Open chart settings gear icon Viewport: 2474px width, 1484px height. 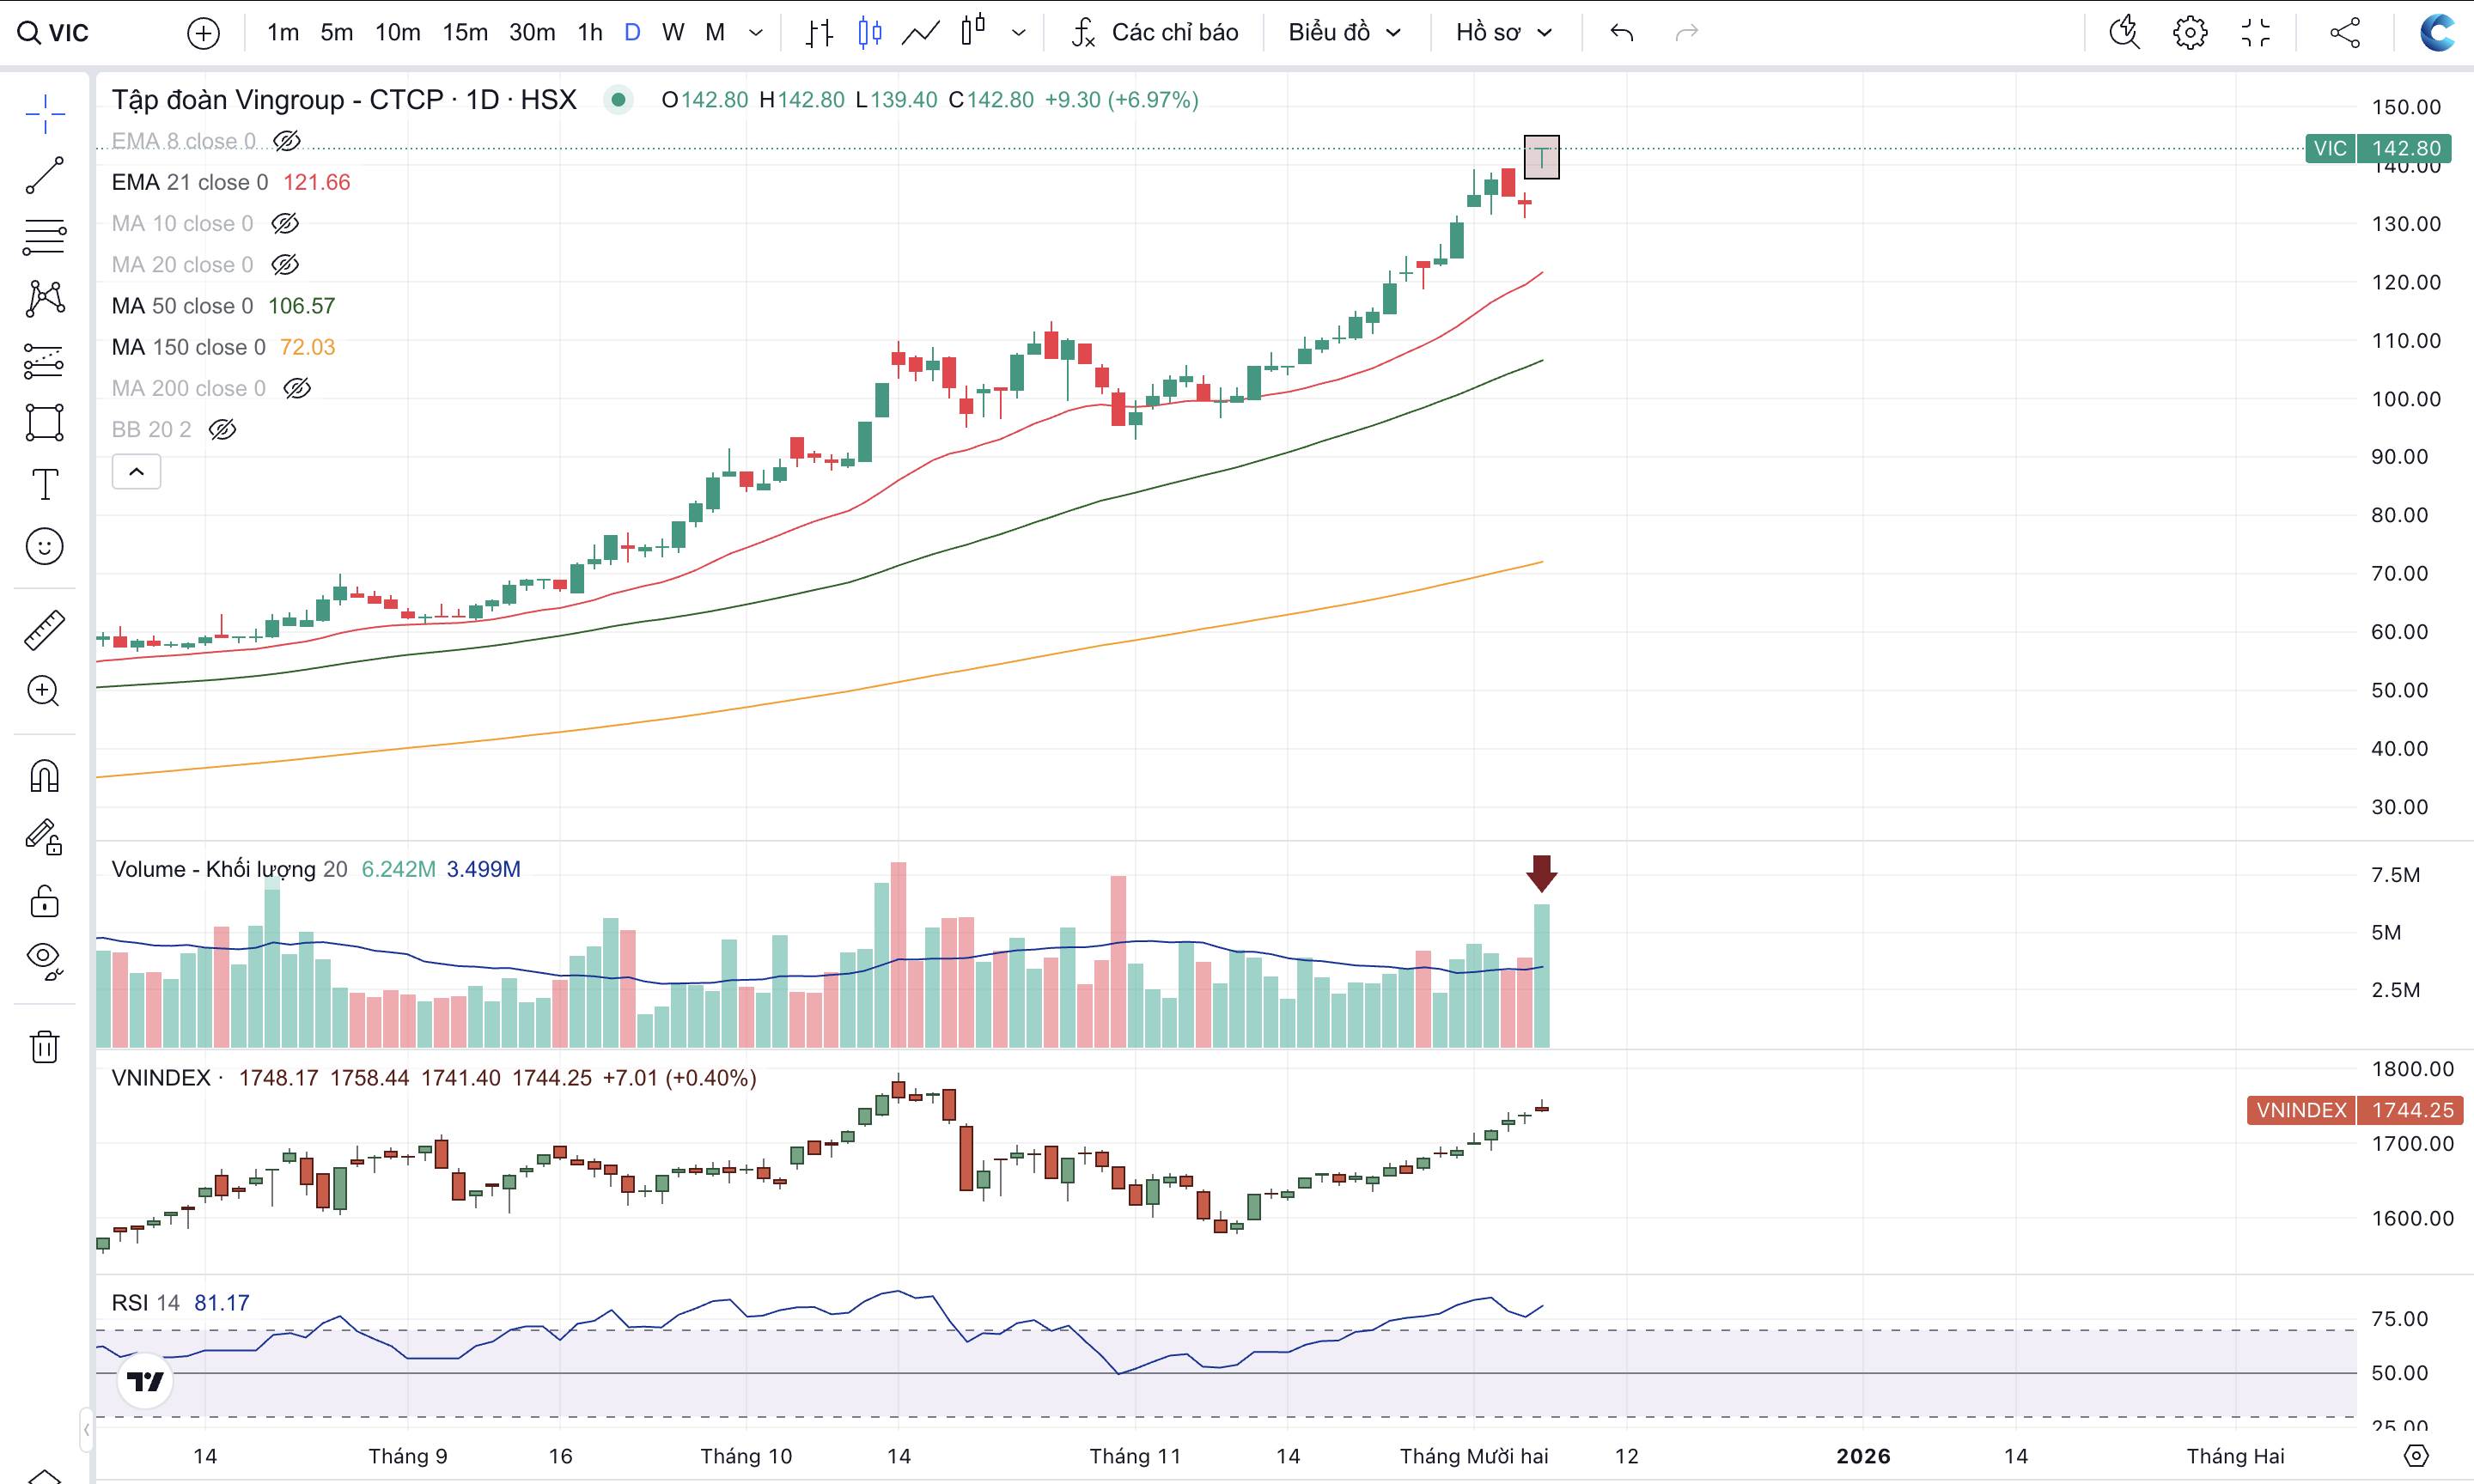(2190, 33)
